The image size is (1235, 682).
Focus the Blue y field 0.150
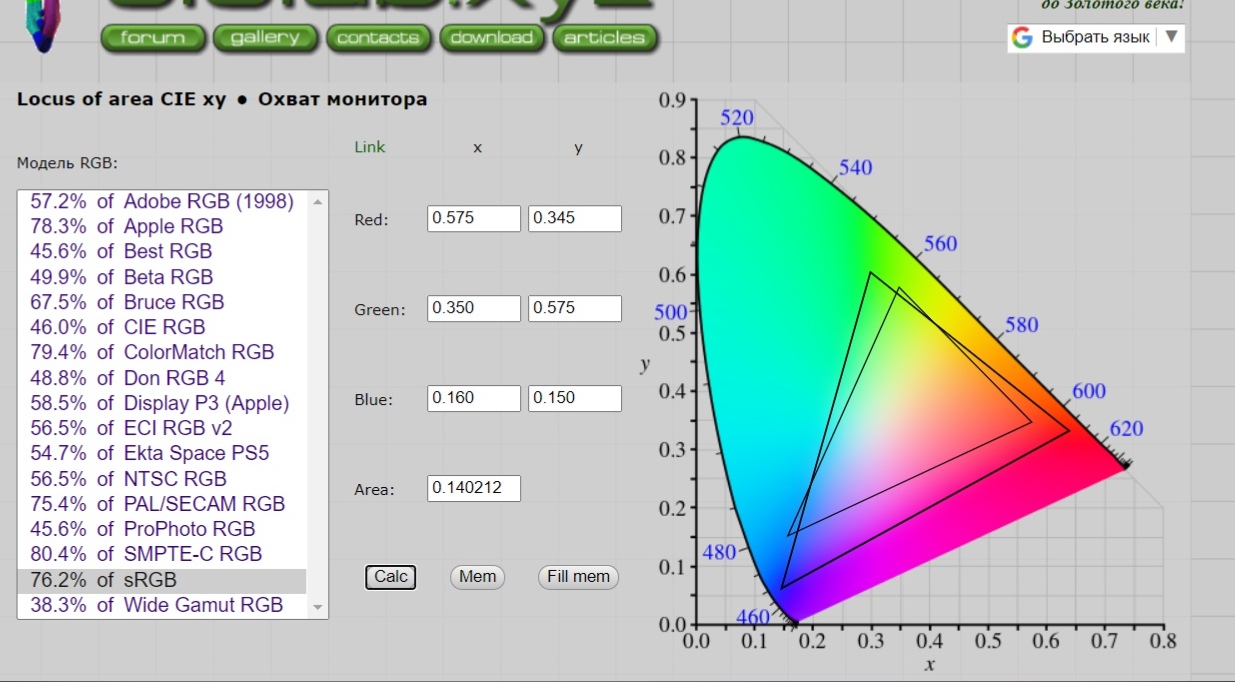[x=575, y=398]
